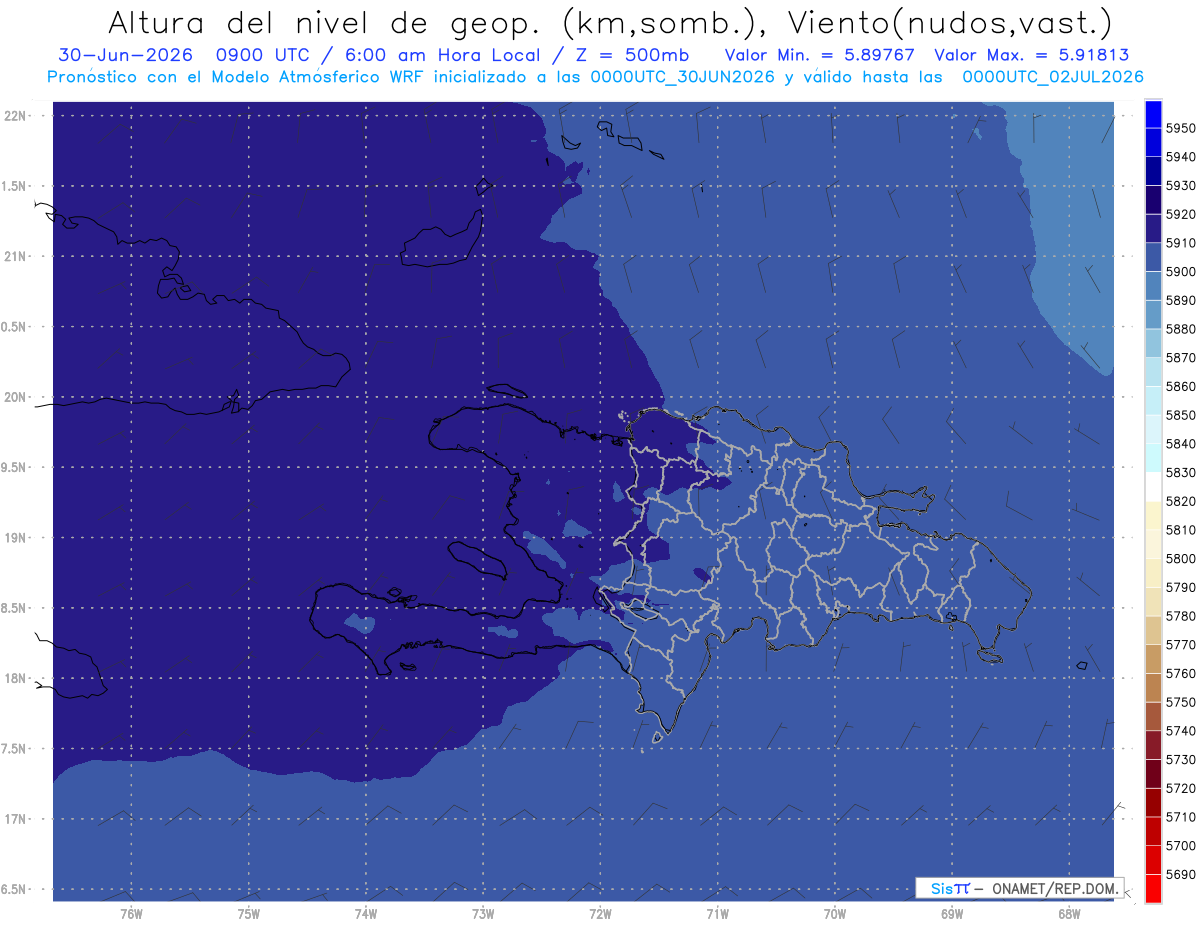
Task: Click the '5830' legend value
Action: tap(1180, 472)
